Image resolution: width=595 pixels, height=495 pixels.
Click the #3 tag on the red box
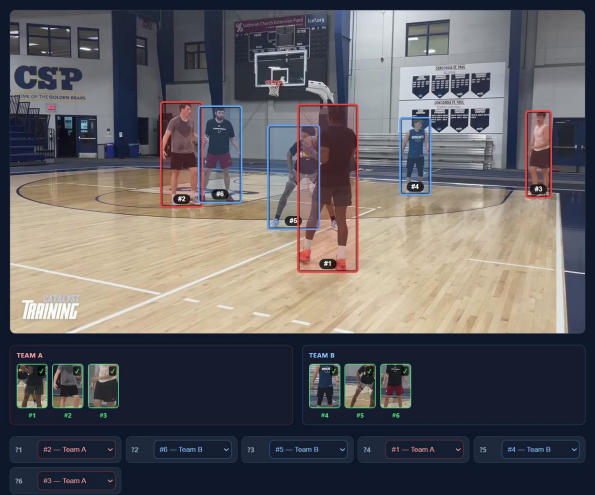tap(538, 189)
